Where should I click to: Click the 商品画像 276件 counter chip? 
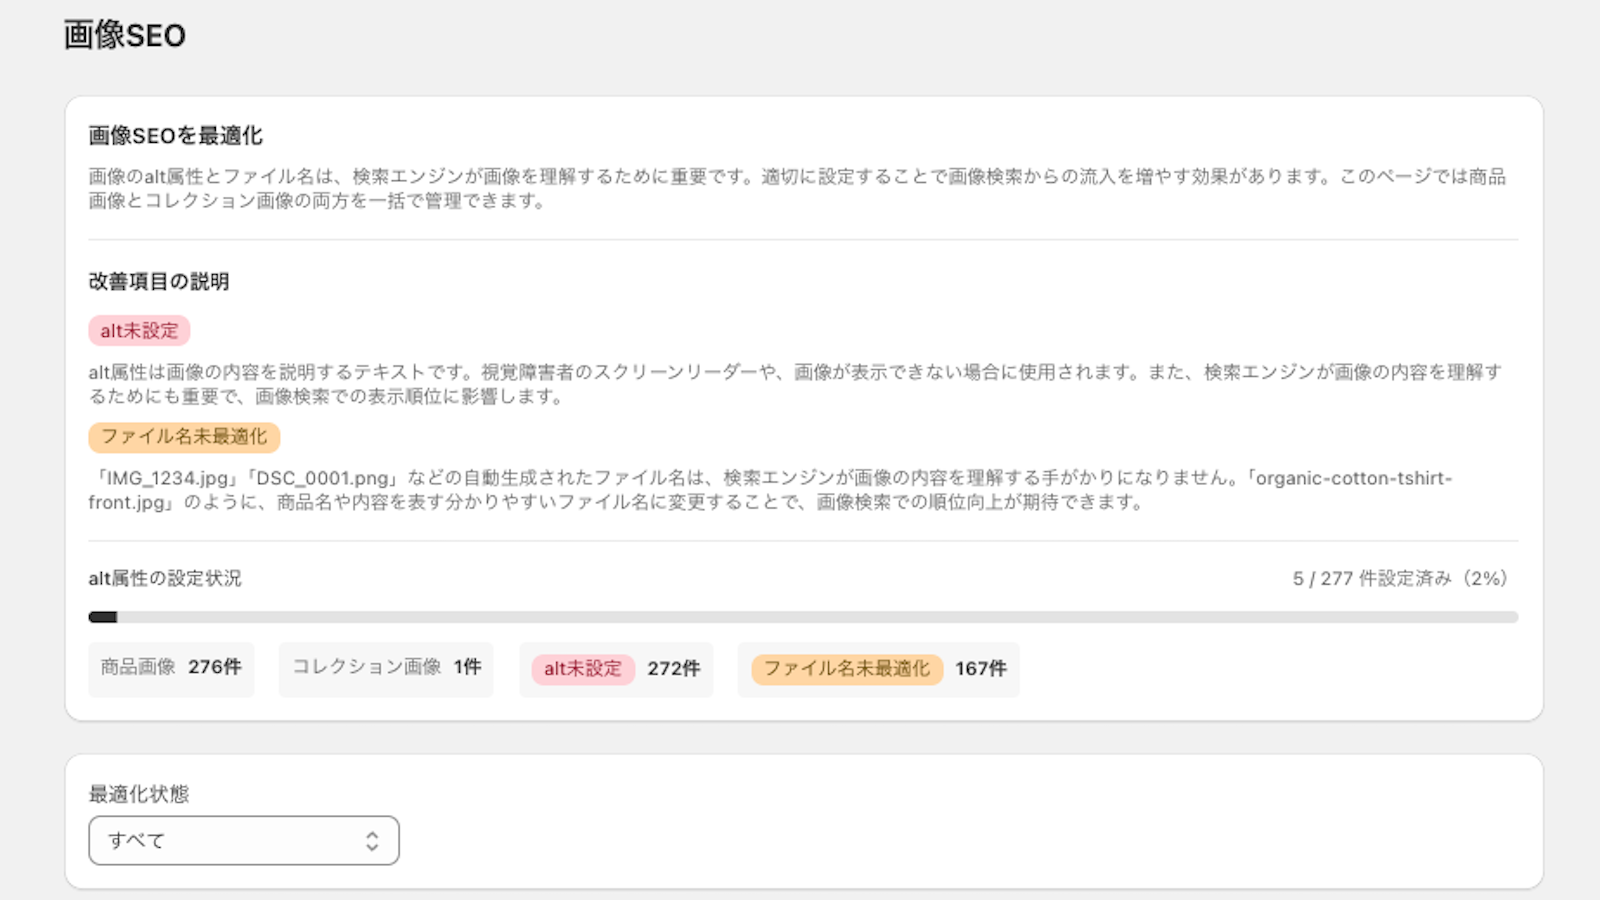171,670
